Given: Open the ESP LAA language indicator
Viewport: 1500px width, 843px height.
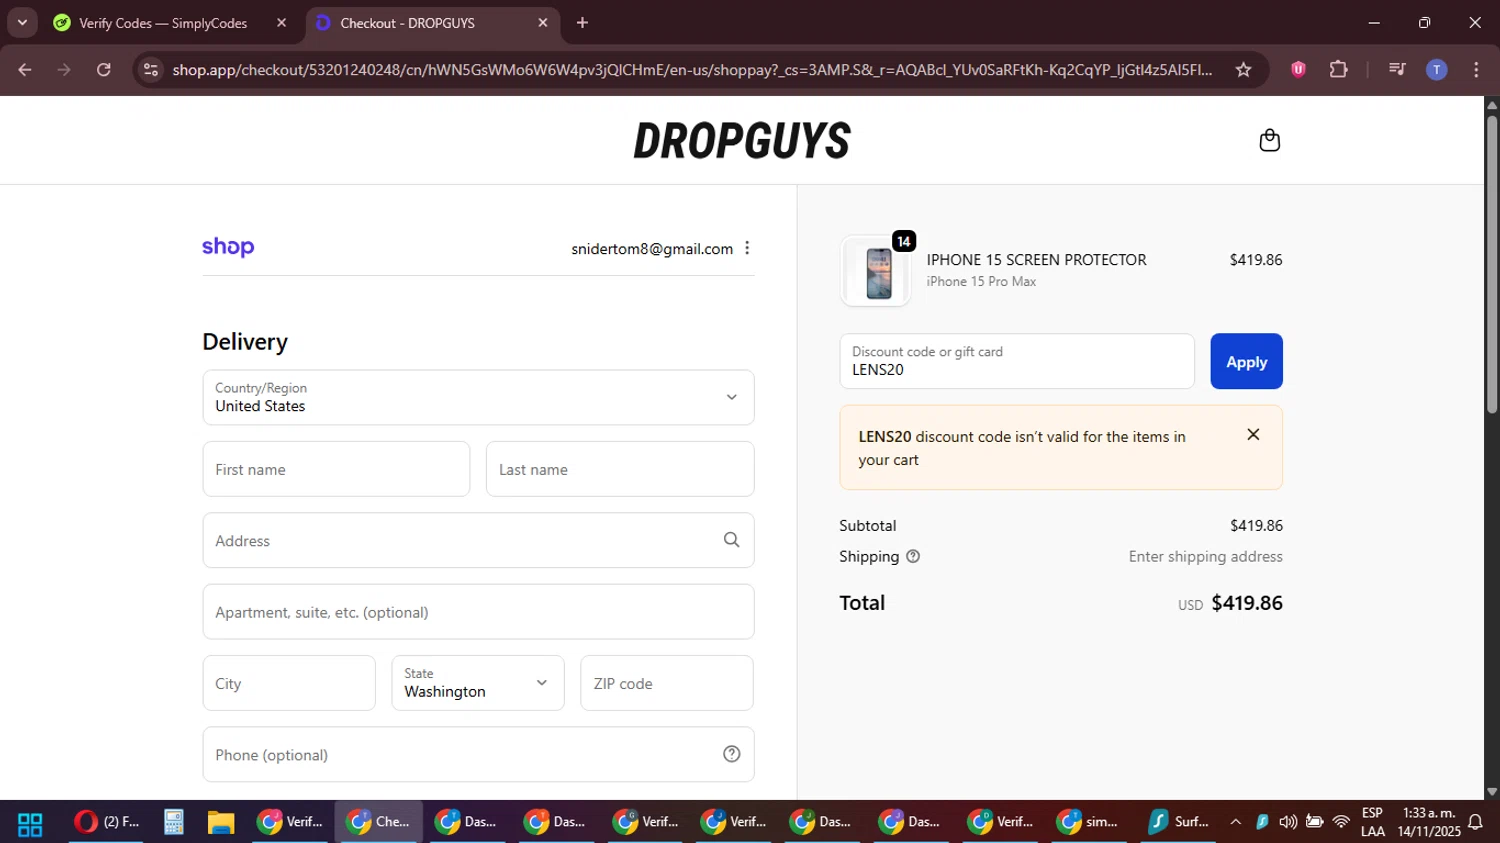Looking at the screenshot, I should [1373, 822].
